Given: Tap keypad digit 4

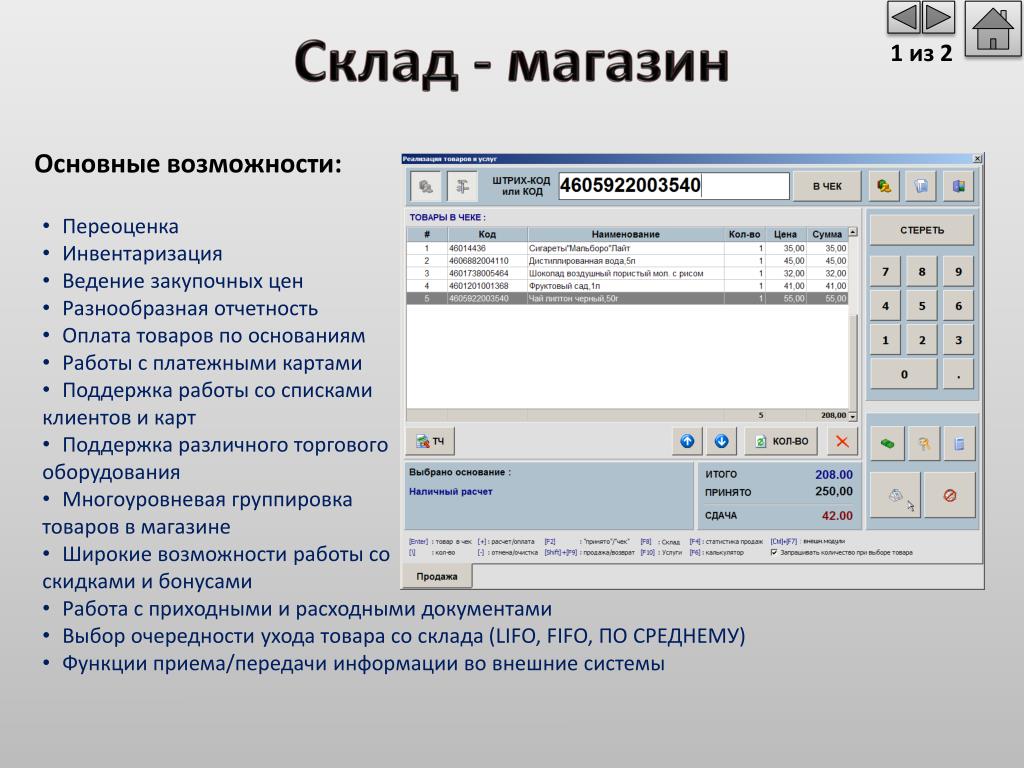Looking at the screenshot, I should [x=886, y=306].
